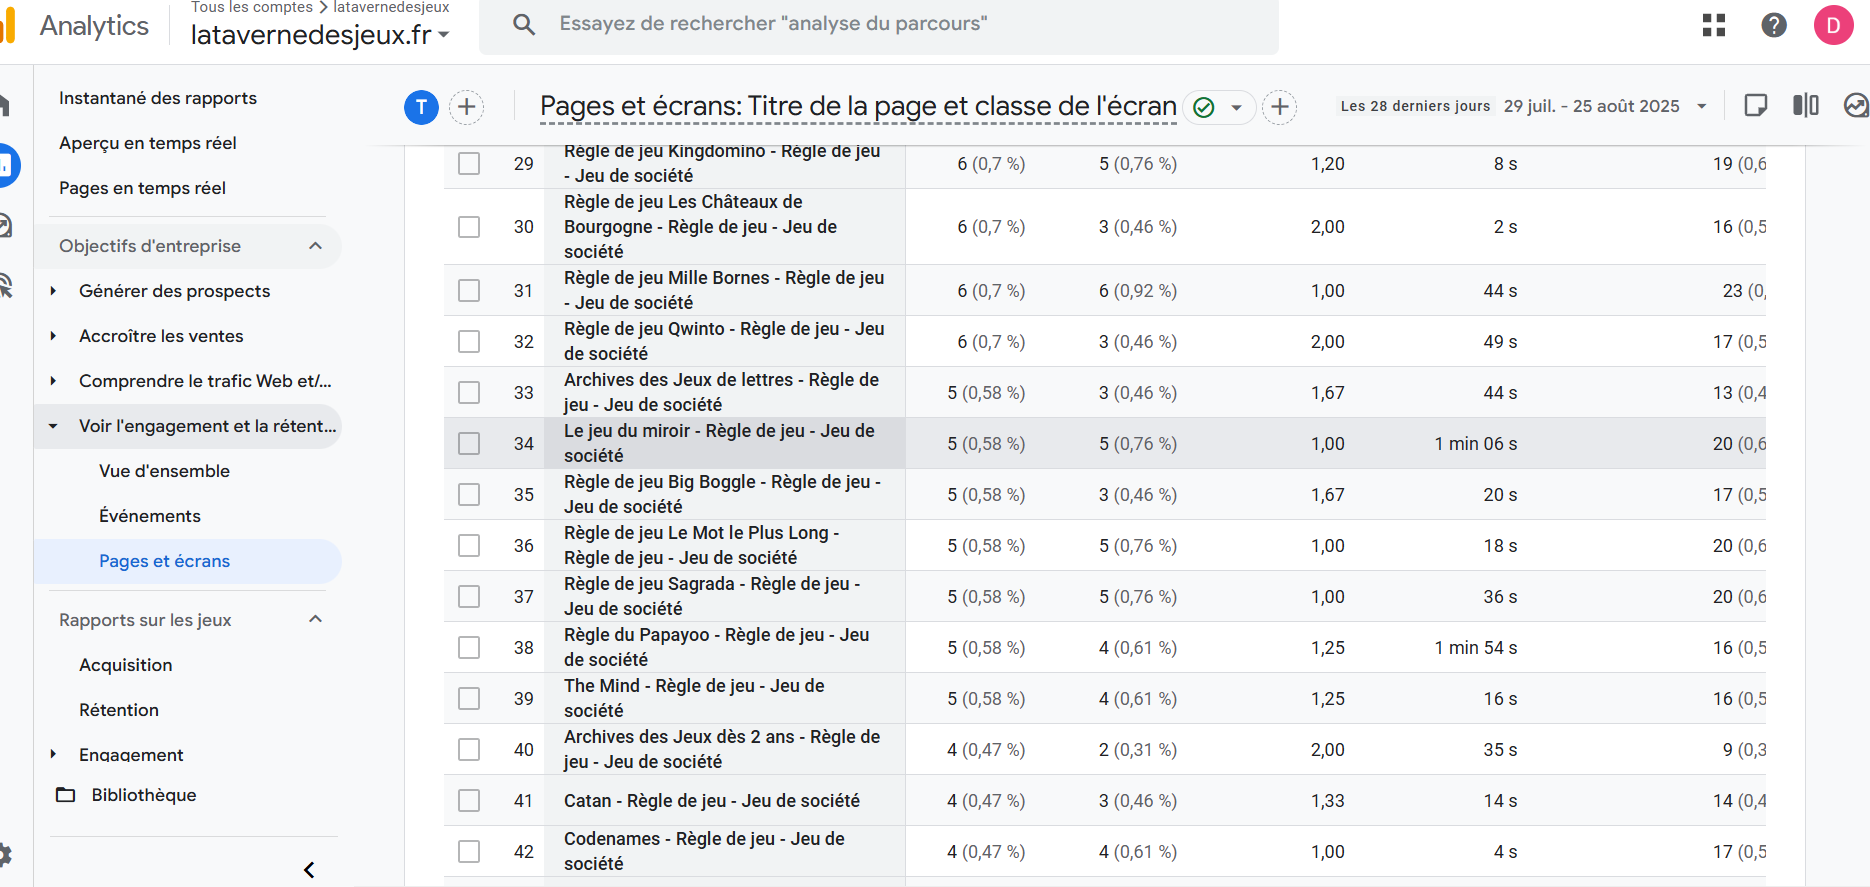The width and height of the screenshot is (1870, 887).
Task: Add a filter with plus after report title
Action: point(1279,107)
